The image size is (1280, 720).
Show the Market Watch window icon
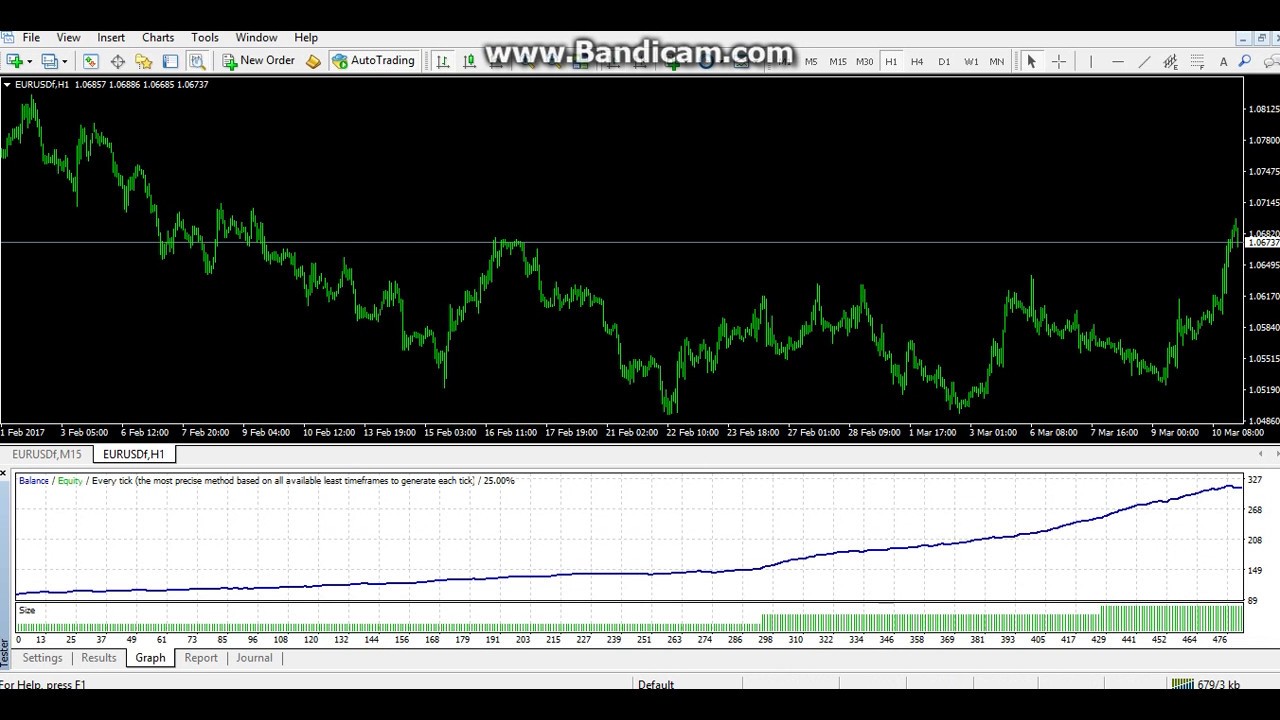90,61
